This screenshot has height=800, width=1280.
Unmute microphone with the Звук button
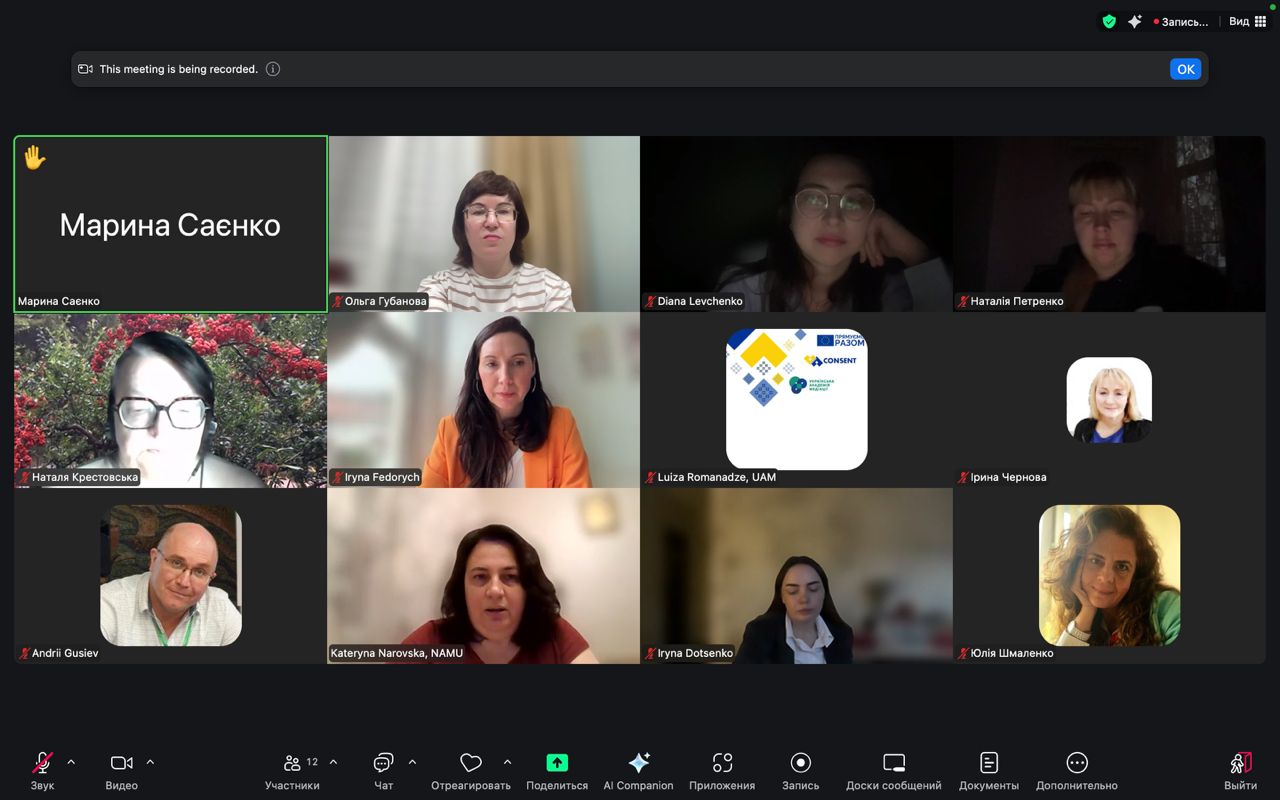coord(42,764)
